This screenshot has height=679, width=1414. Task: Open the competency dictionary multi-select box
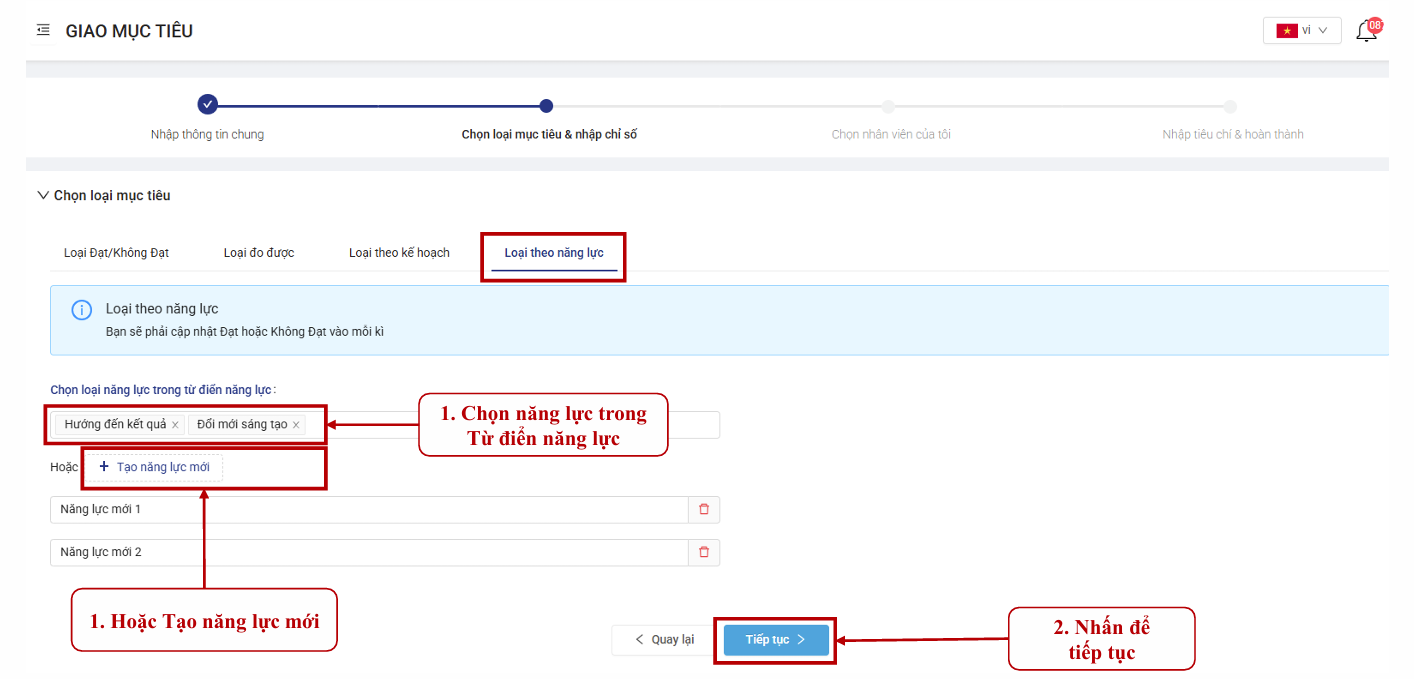pos(510,425)
